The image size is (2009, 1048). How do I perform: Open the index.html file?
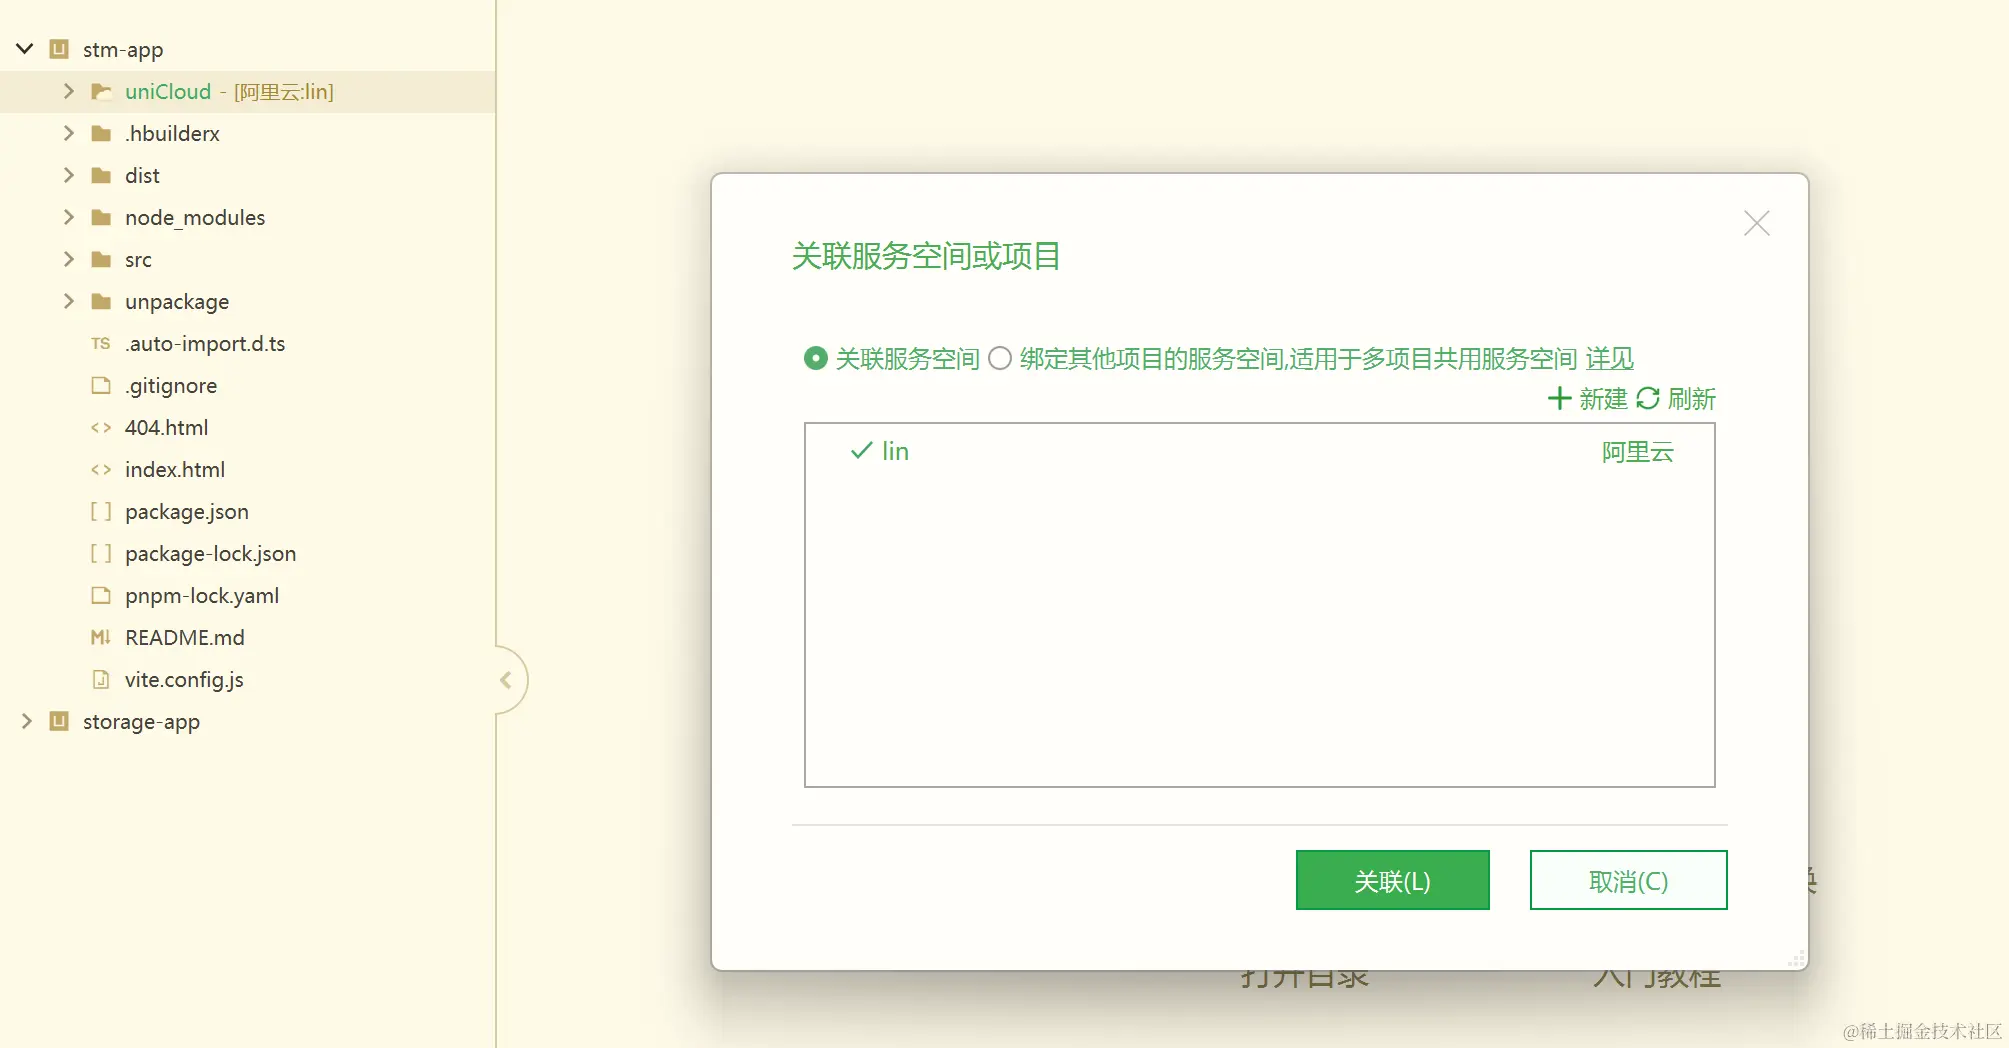point(175,469)
